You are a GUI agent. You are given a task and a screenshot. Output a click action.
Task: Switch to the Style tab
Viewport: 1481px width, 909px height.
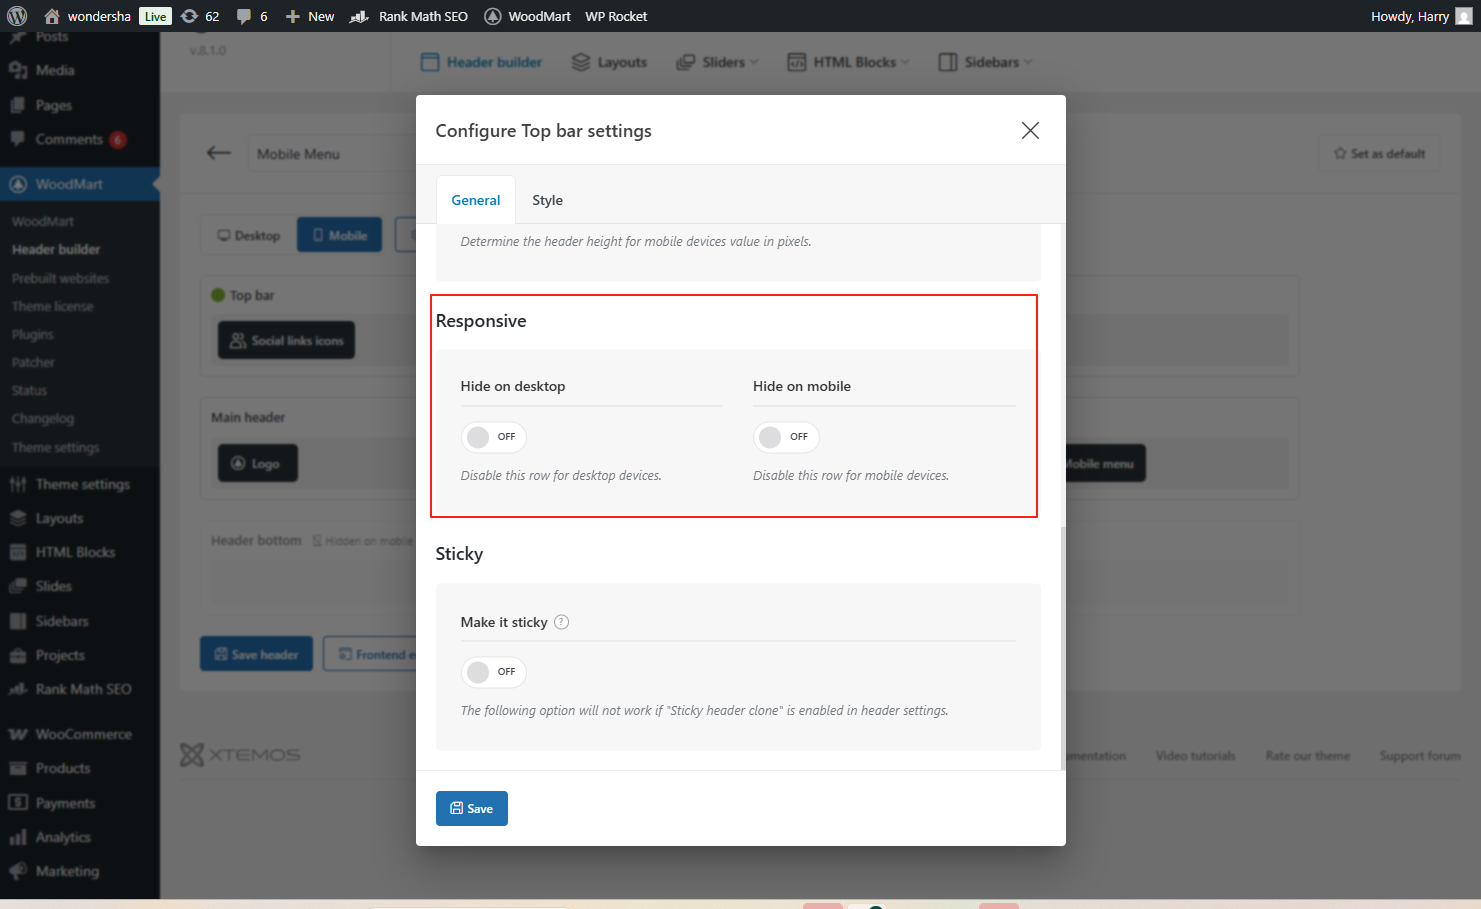point(547,200)
